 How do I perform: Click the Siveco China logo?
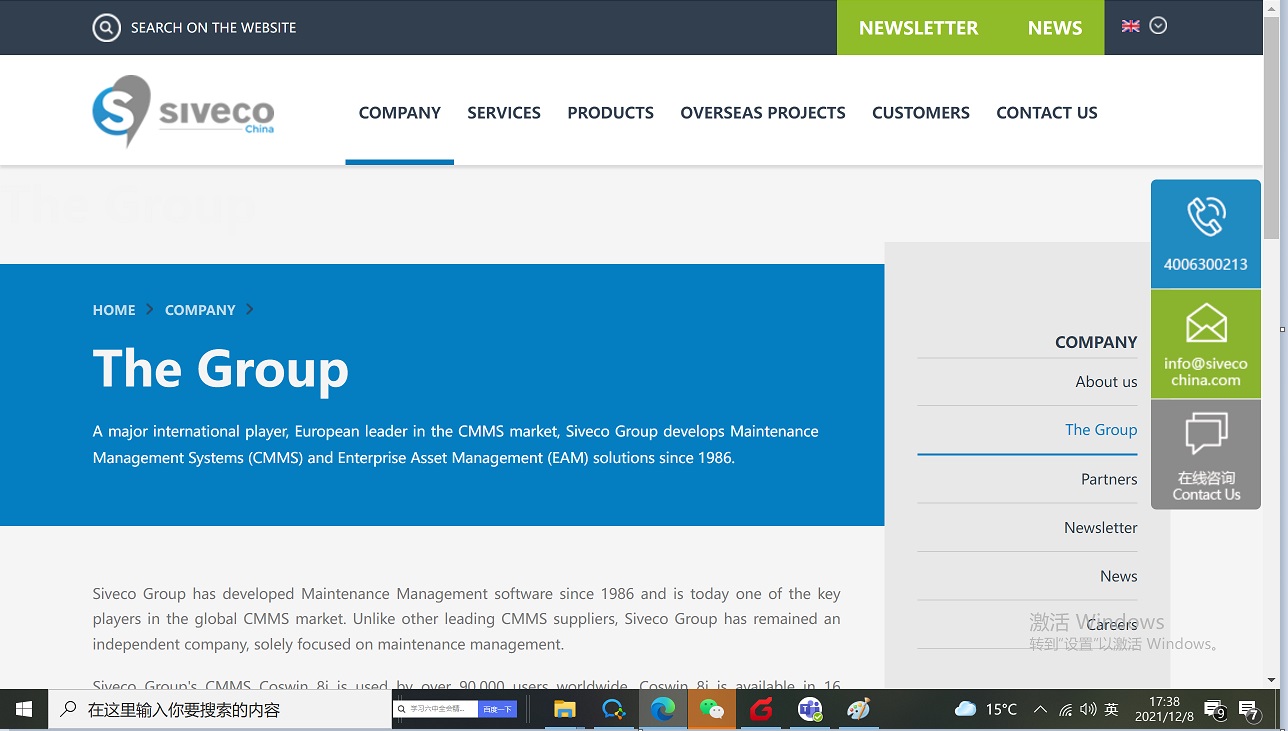pyautogui.click(x=183, y=110)
